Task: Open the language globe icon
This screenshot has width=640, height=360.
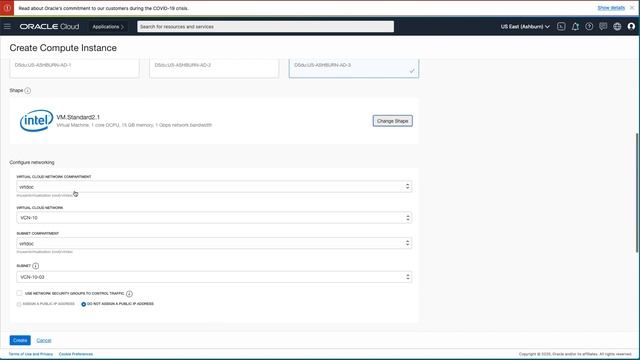Action: click(x=617, y=27)
